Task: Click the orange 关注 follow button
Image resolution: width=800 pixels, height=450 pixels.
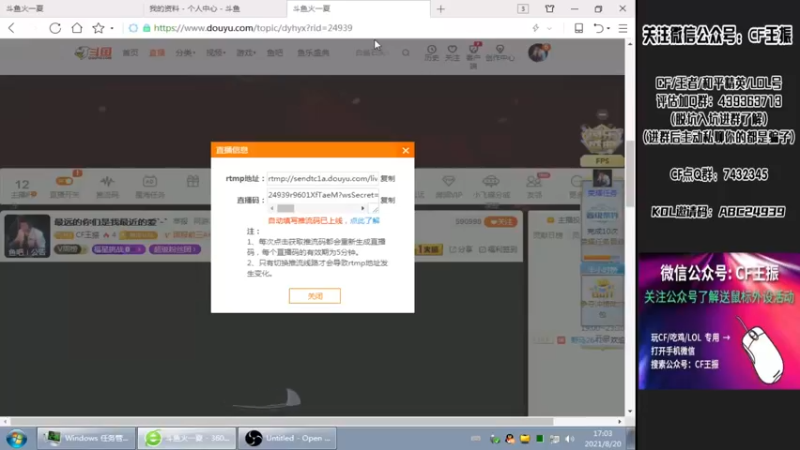Action: pos(501,222)
